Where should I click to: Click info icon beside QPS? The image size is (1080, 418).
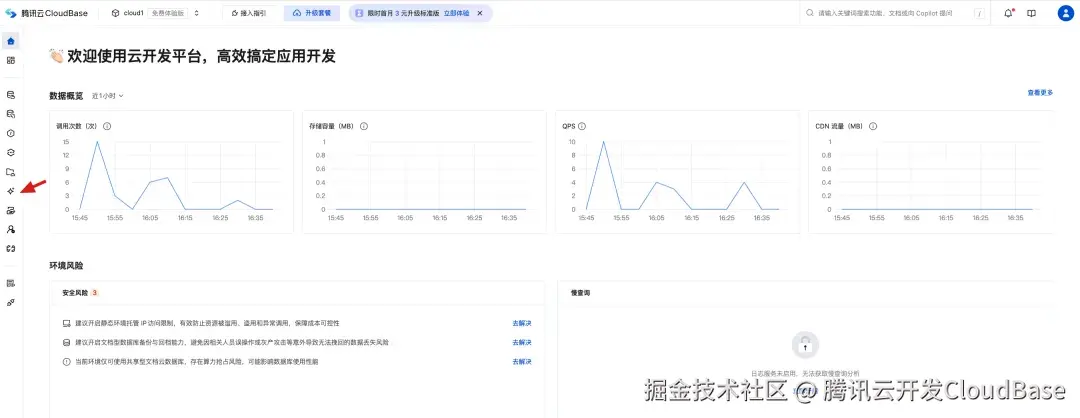click(582, 127)
